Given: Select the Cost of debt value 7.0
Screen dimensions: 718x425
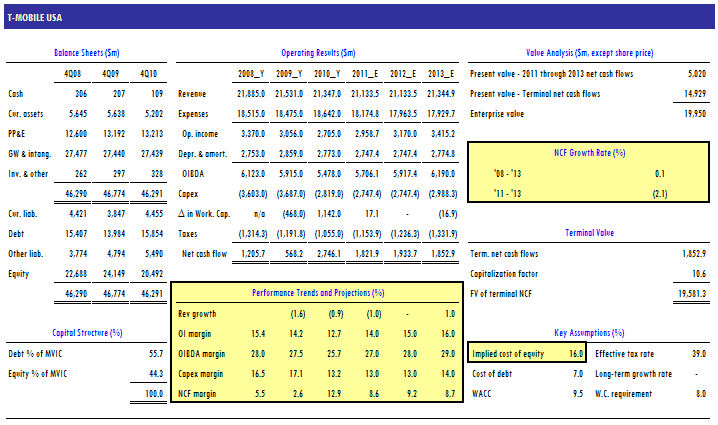Looking at the screenshot, I should click(577, 373).
